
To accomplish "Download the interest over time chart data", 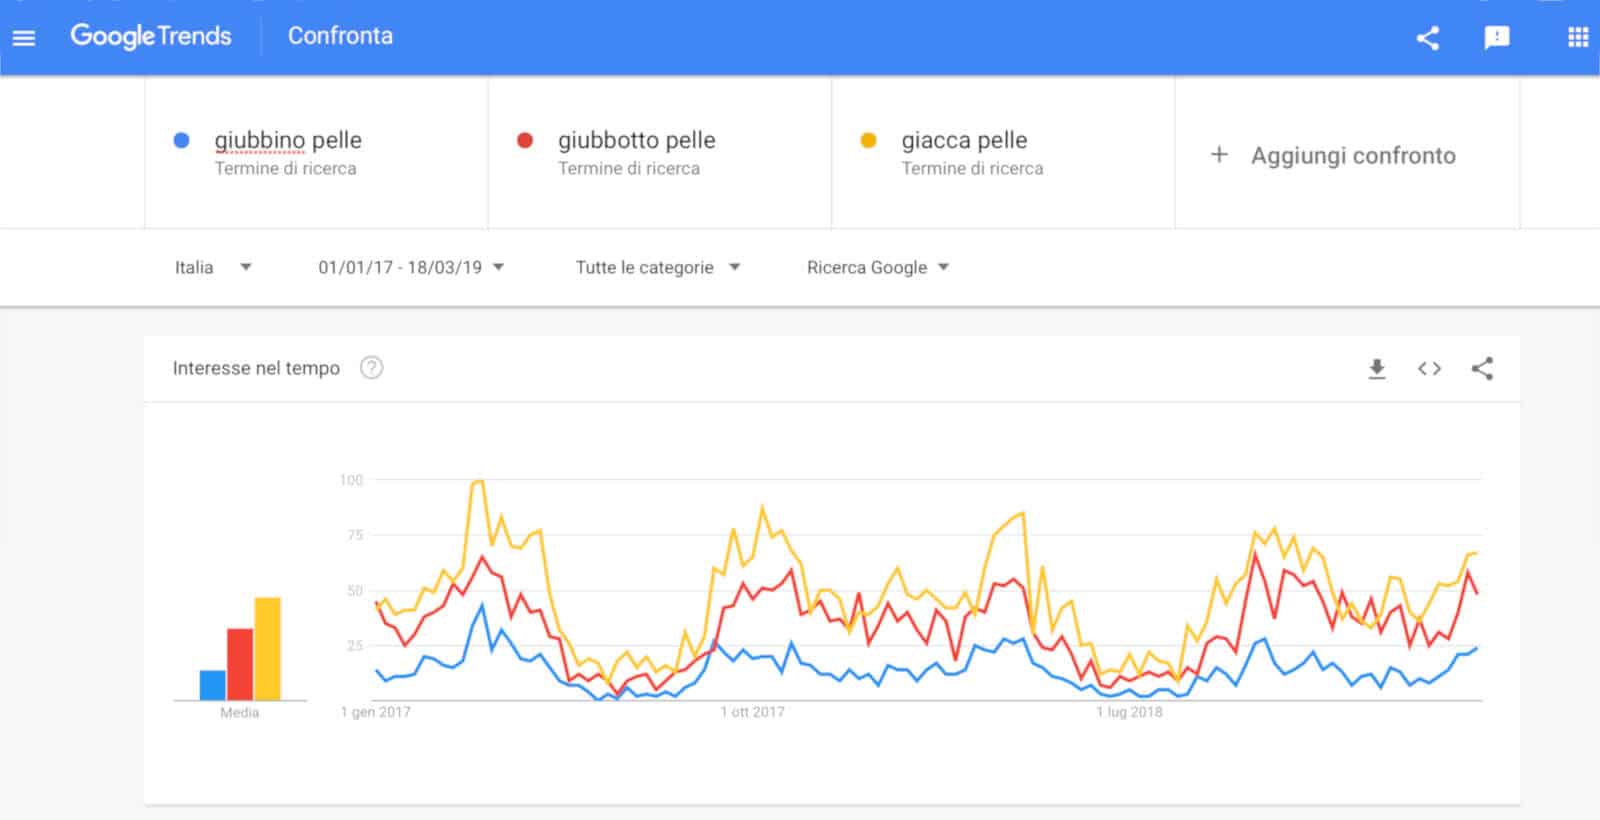I will click(x=1377, y=369).
